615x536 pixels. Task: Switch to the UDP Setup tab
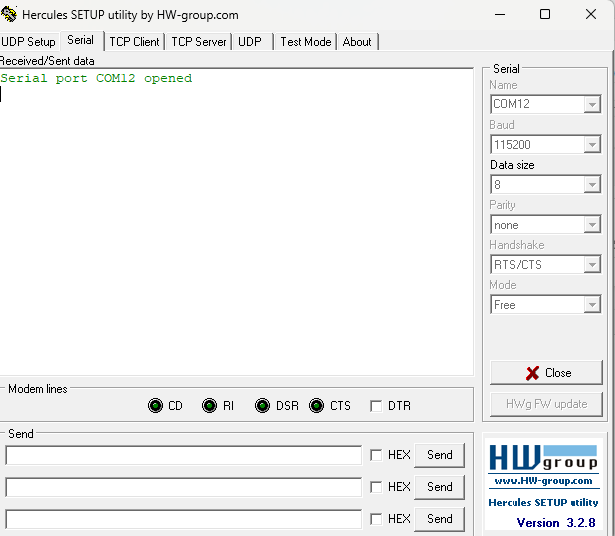point(28,42)
